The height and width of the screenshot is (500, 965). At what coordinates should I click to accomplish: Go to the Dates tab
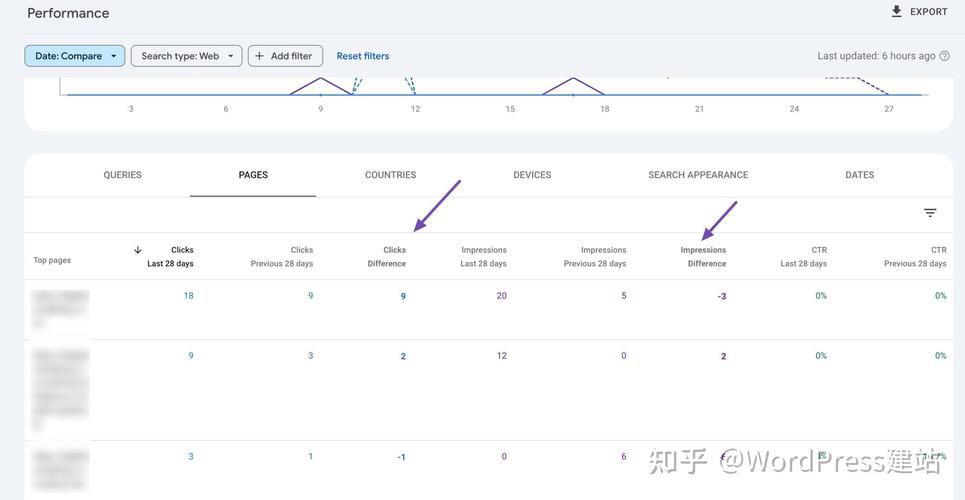tap(859, 175)
